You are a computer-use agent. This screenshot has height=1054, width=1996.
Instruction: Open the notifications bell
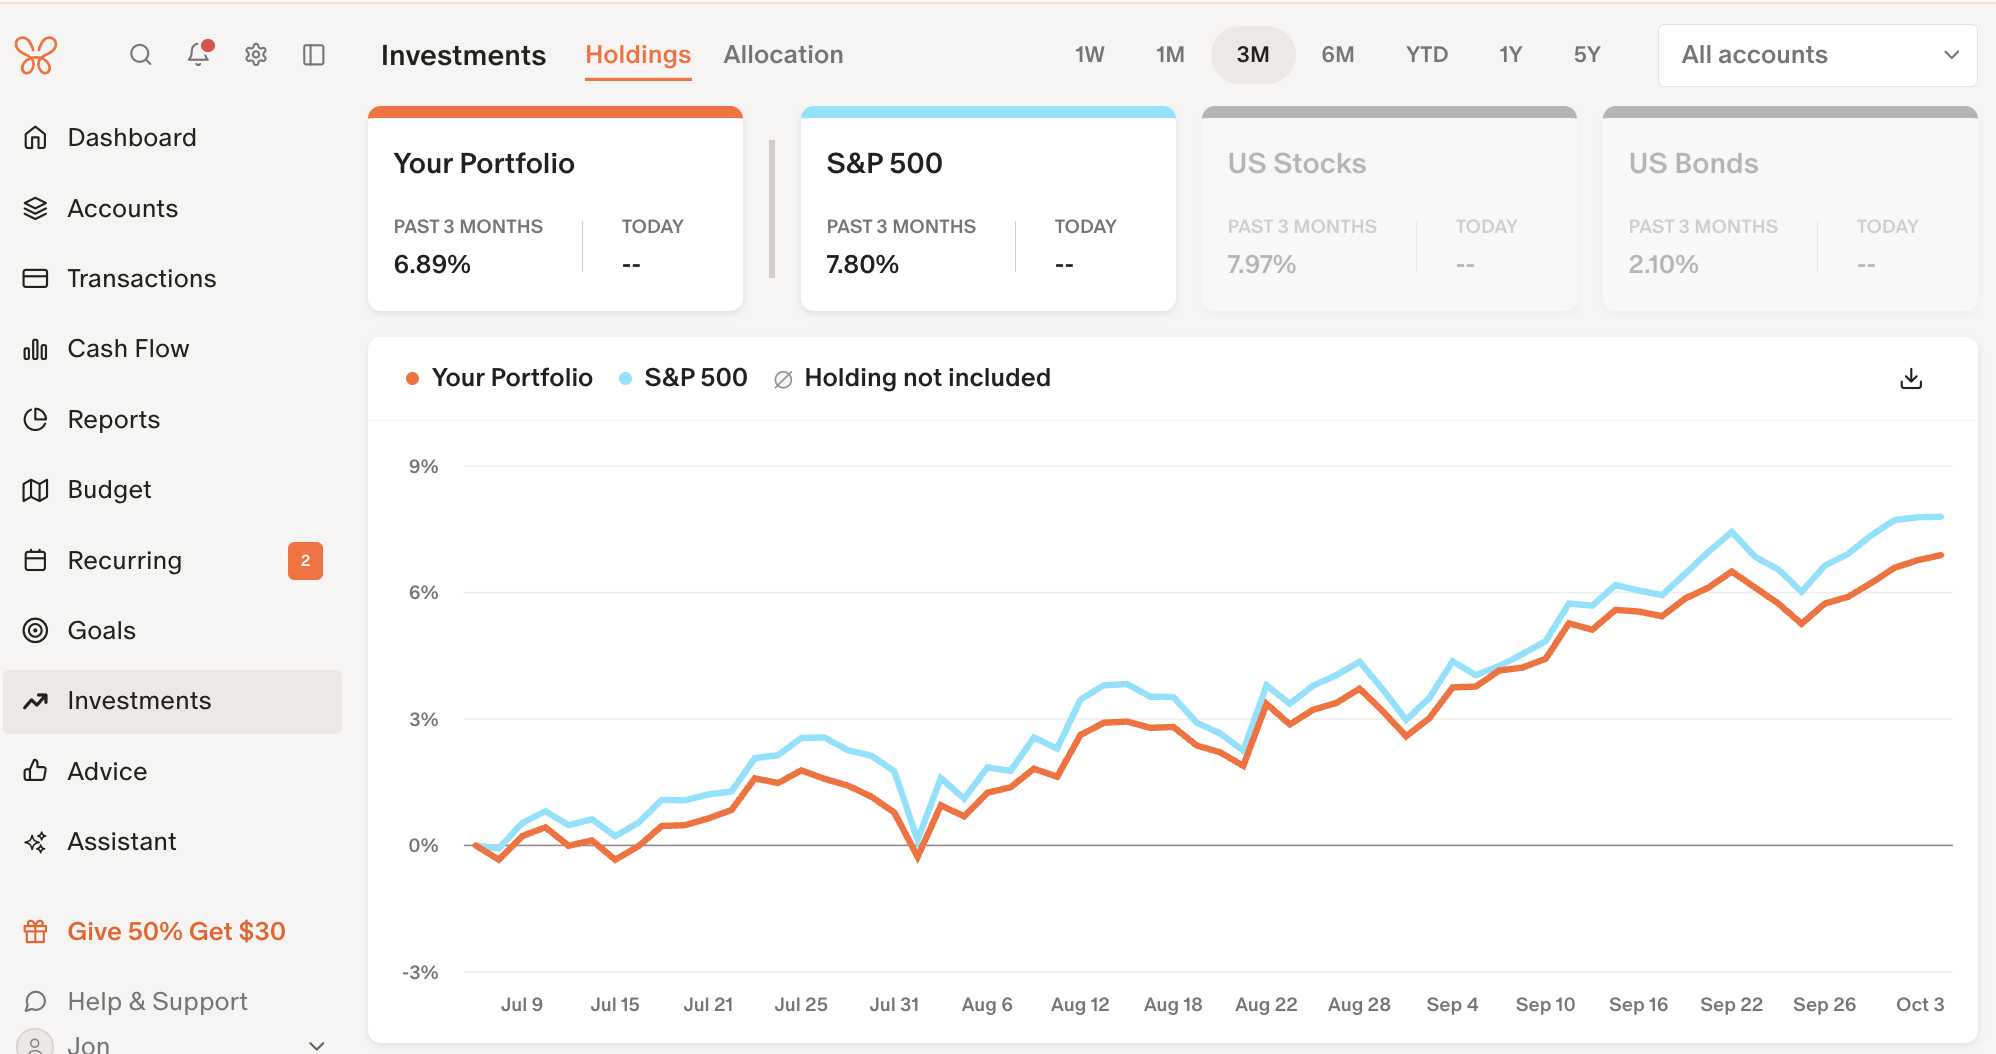pos(199,54)
